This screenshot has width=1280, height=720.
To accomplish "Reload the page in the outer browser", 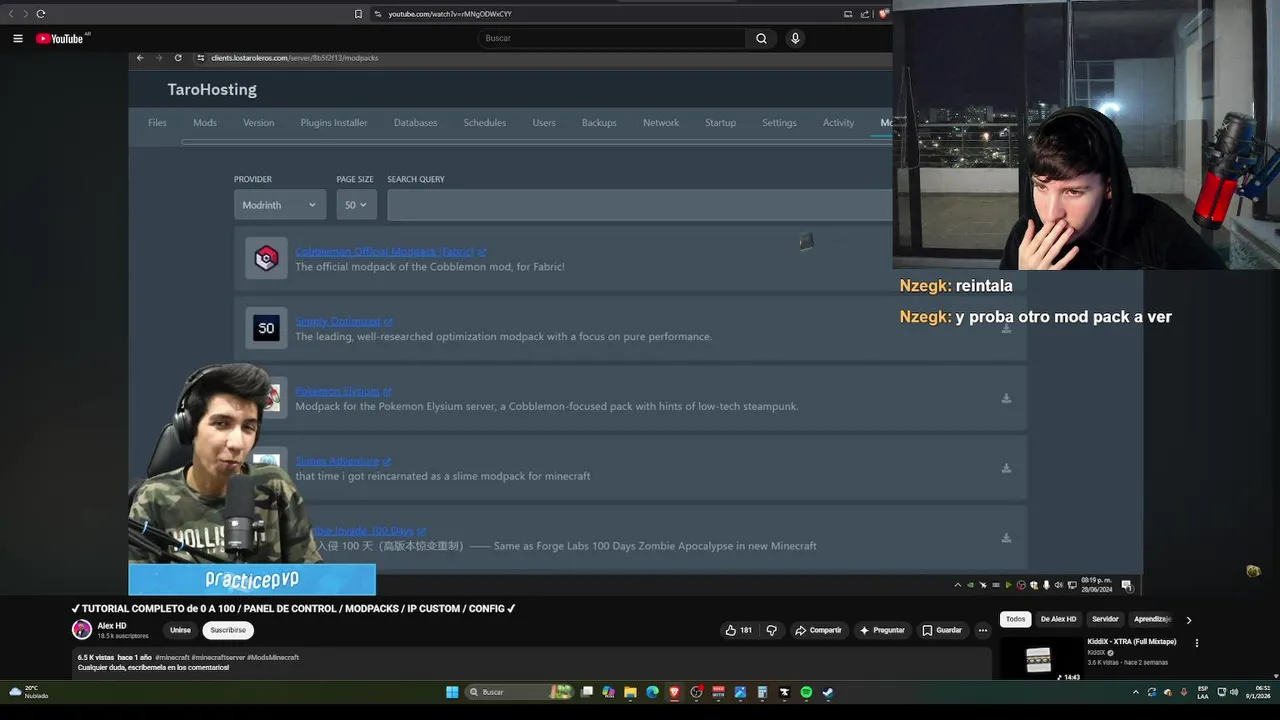I will click(x=41, y=14).
